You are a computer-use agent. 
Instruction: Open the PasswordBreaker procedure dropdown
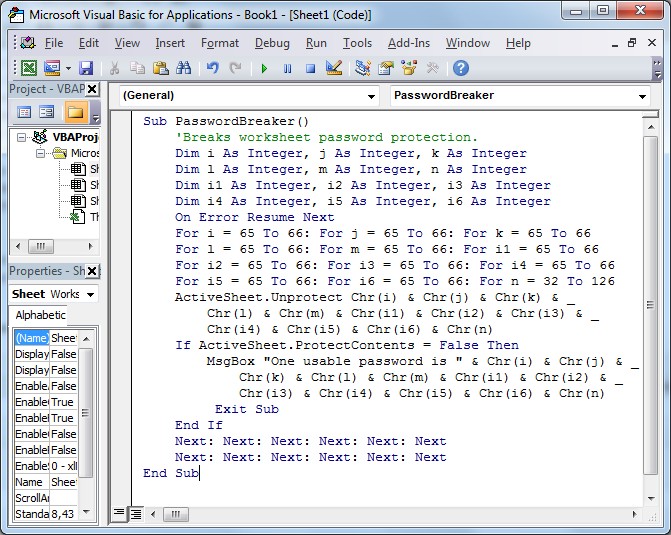[642, 96]
